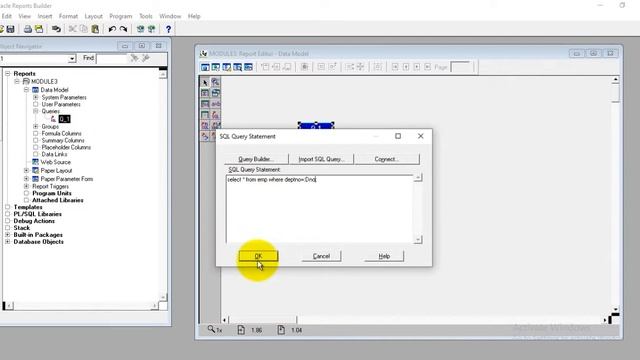The height and width of the screenshot is (360, 640).
Task: Click SQL text area scrollbar down arrow
Action: point(418,240)
